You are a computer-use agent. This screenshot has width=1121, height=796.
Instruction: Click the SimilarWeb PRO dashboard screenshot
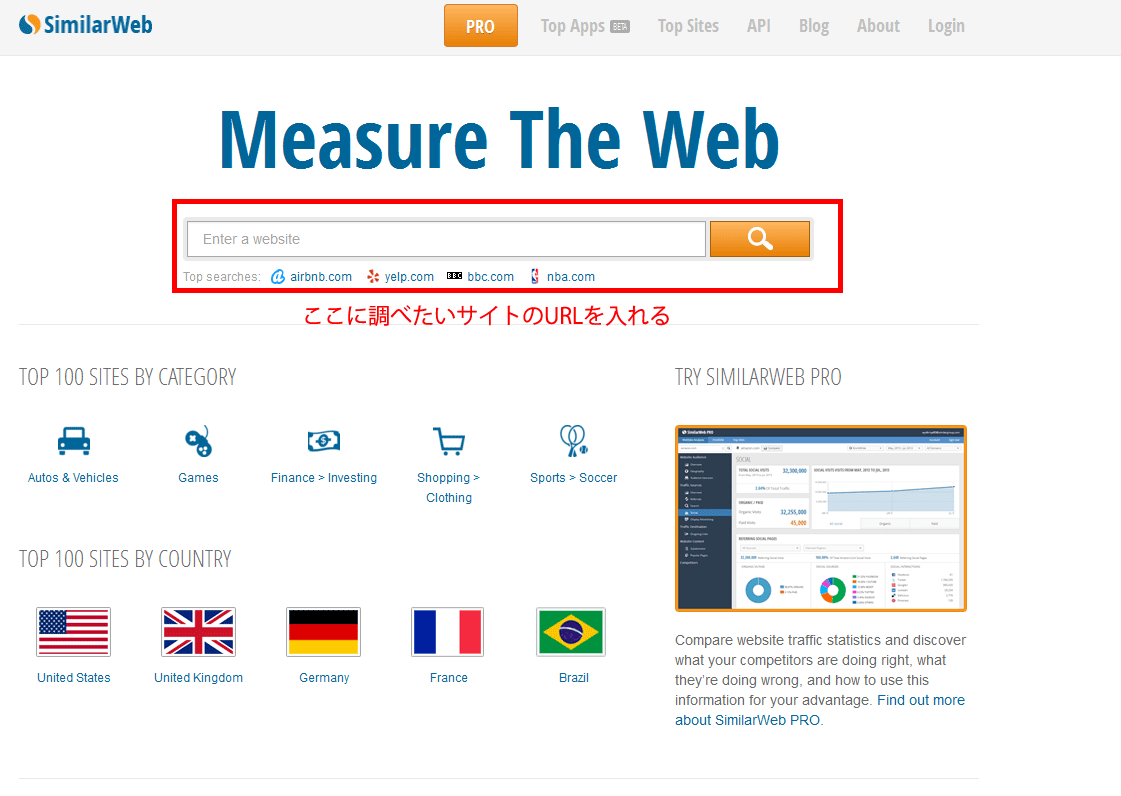click(x=821, y=519)
